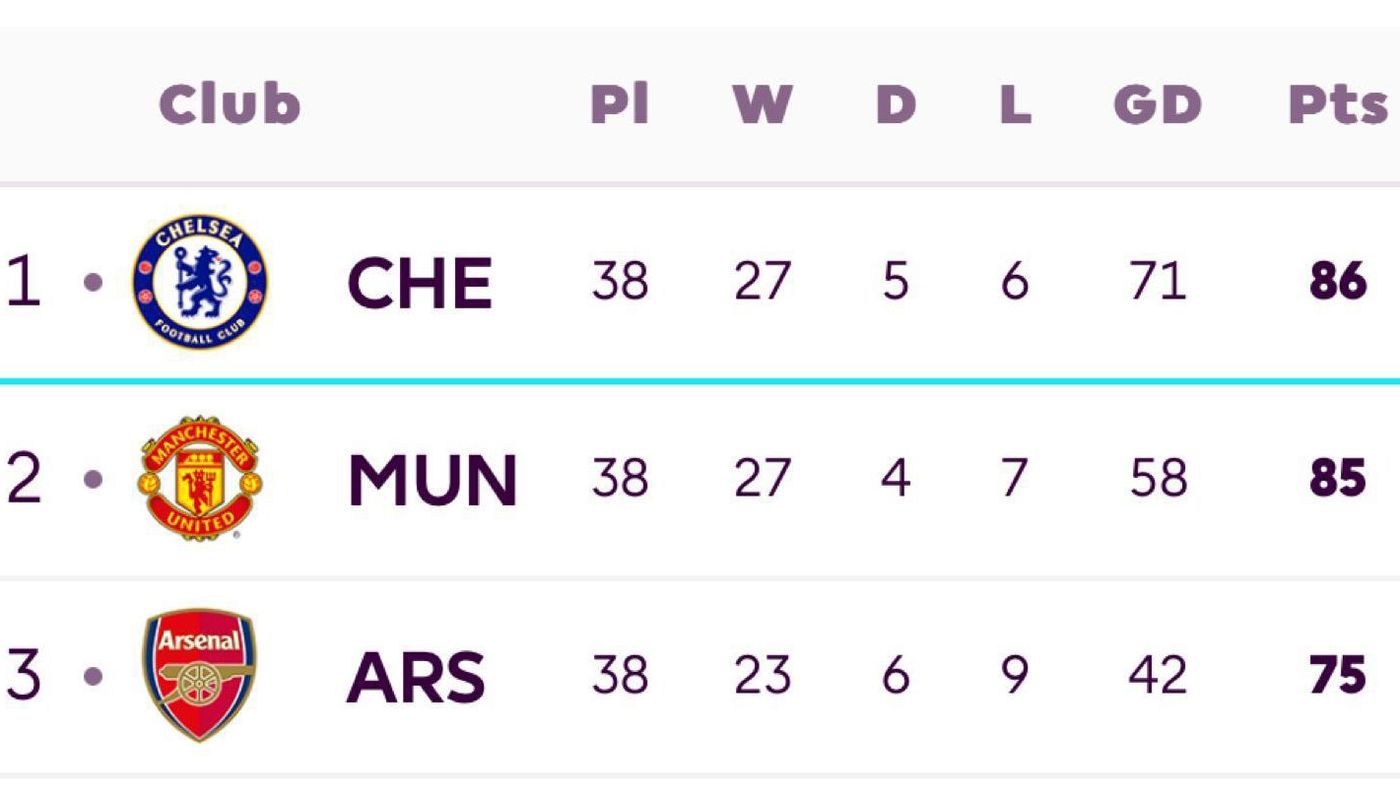Click Chelsea's goal difference of 71

coord(1157,283)
